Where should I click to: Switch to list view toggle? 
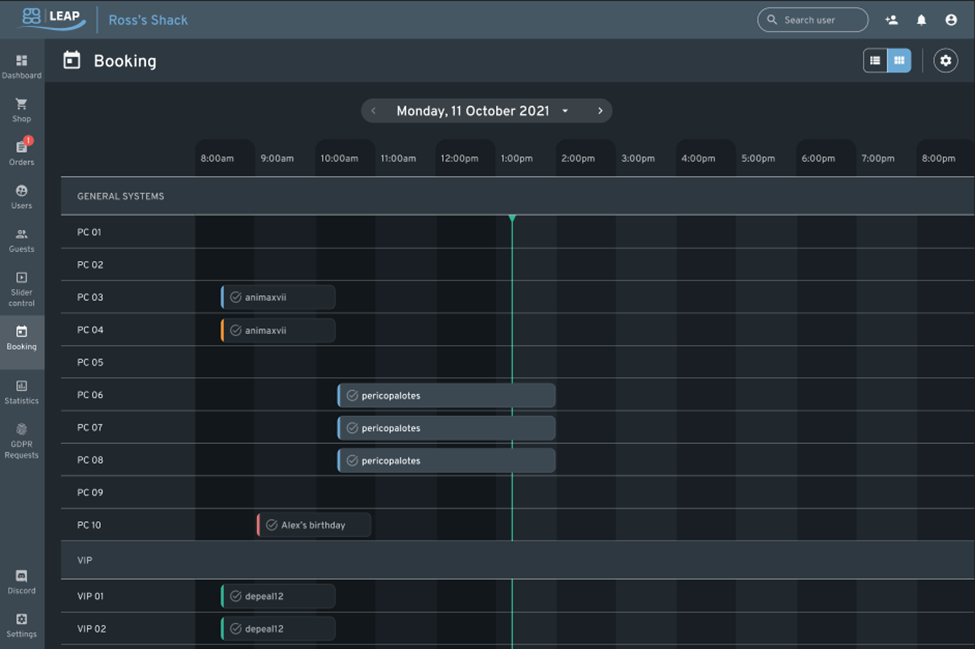click(875, 61)
